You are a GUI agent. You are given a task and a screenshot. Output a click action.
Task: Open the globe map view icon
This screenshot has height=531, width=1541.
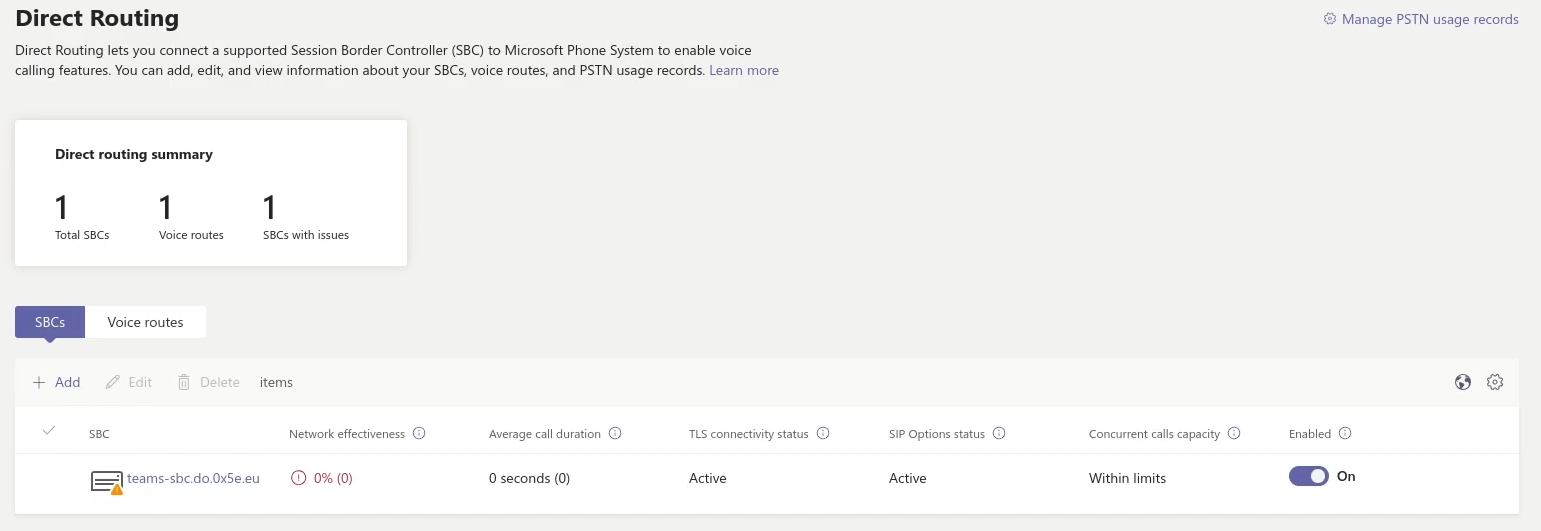click(x=1463, y=382)
